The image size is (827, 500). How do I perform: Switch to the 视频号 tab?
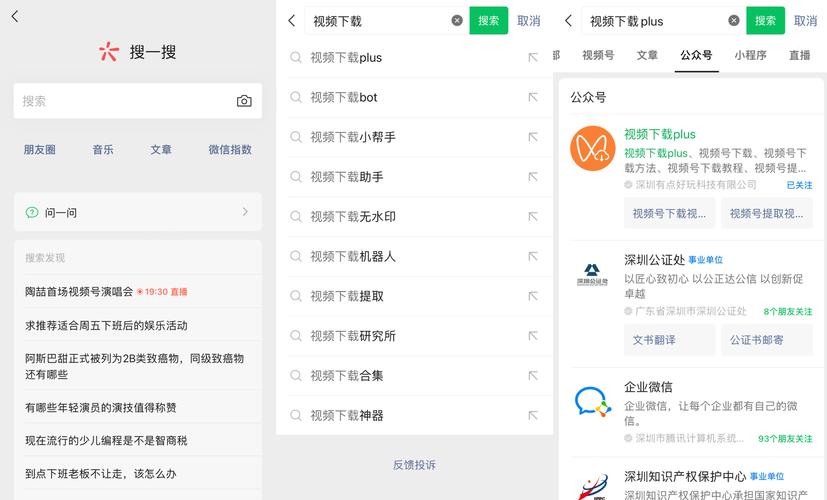[x=598, y=55]
